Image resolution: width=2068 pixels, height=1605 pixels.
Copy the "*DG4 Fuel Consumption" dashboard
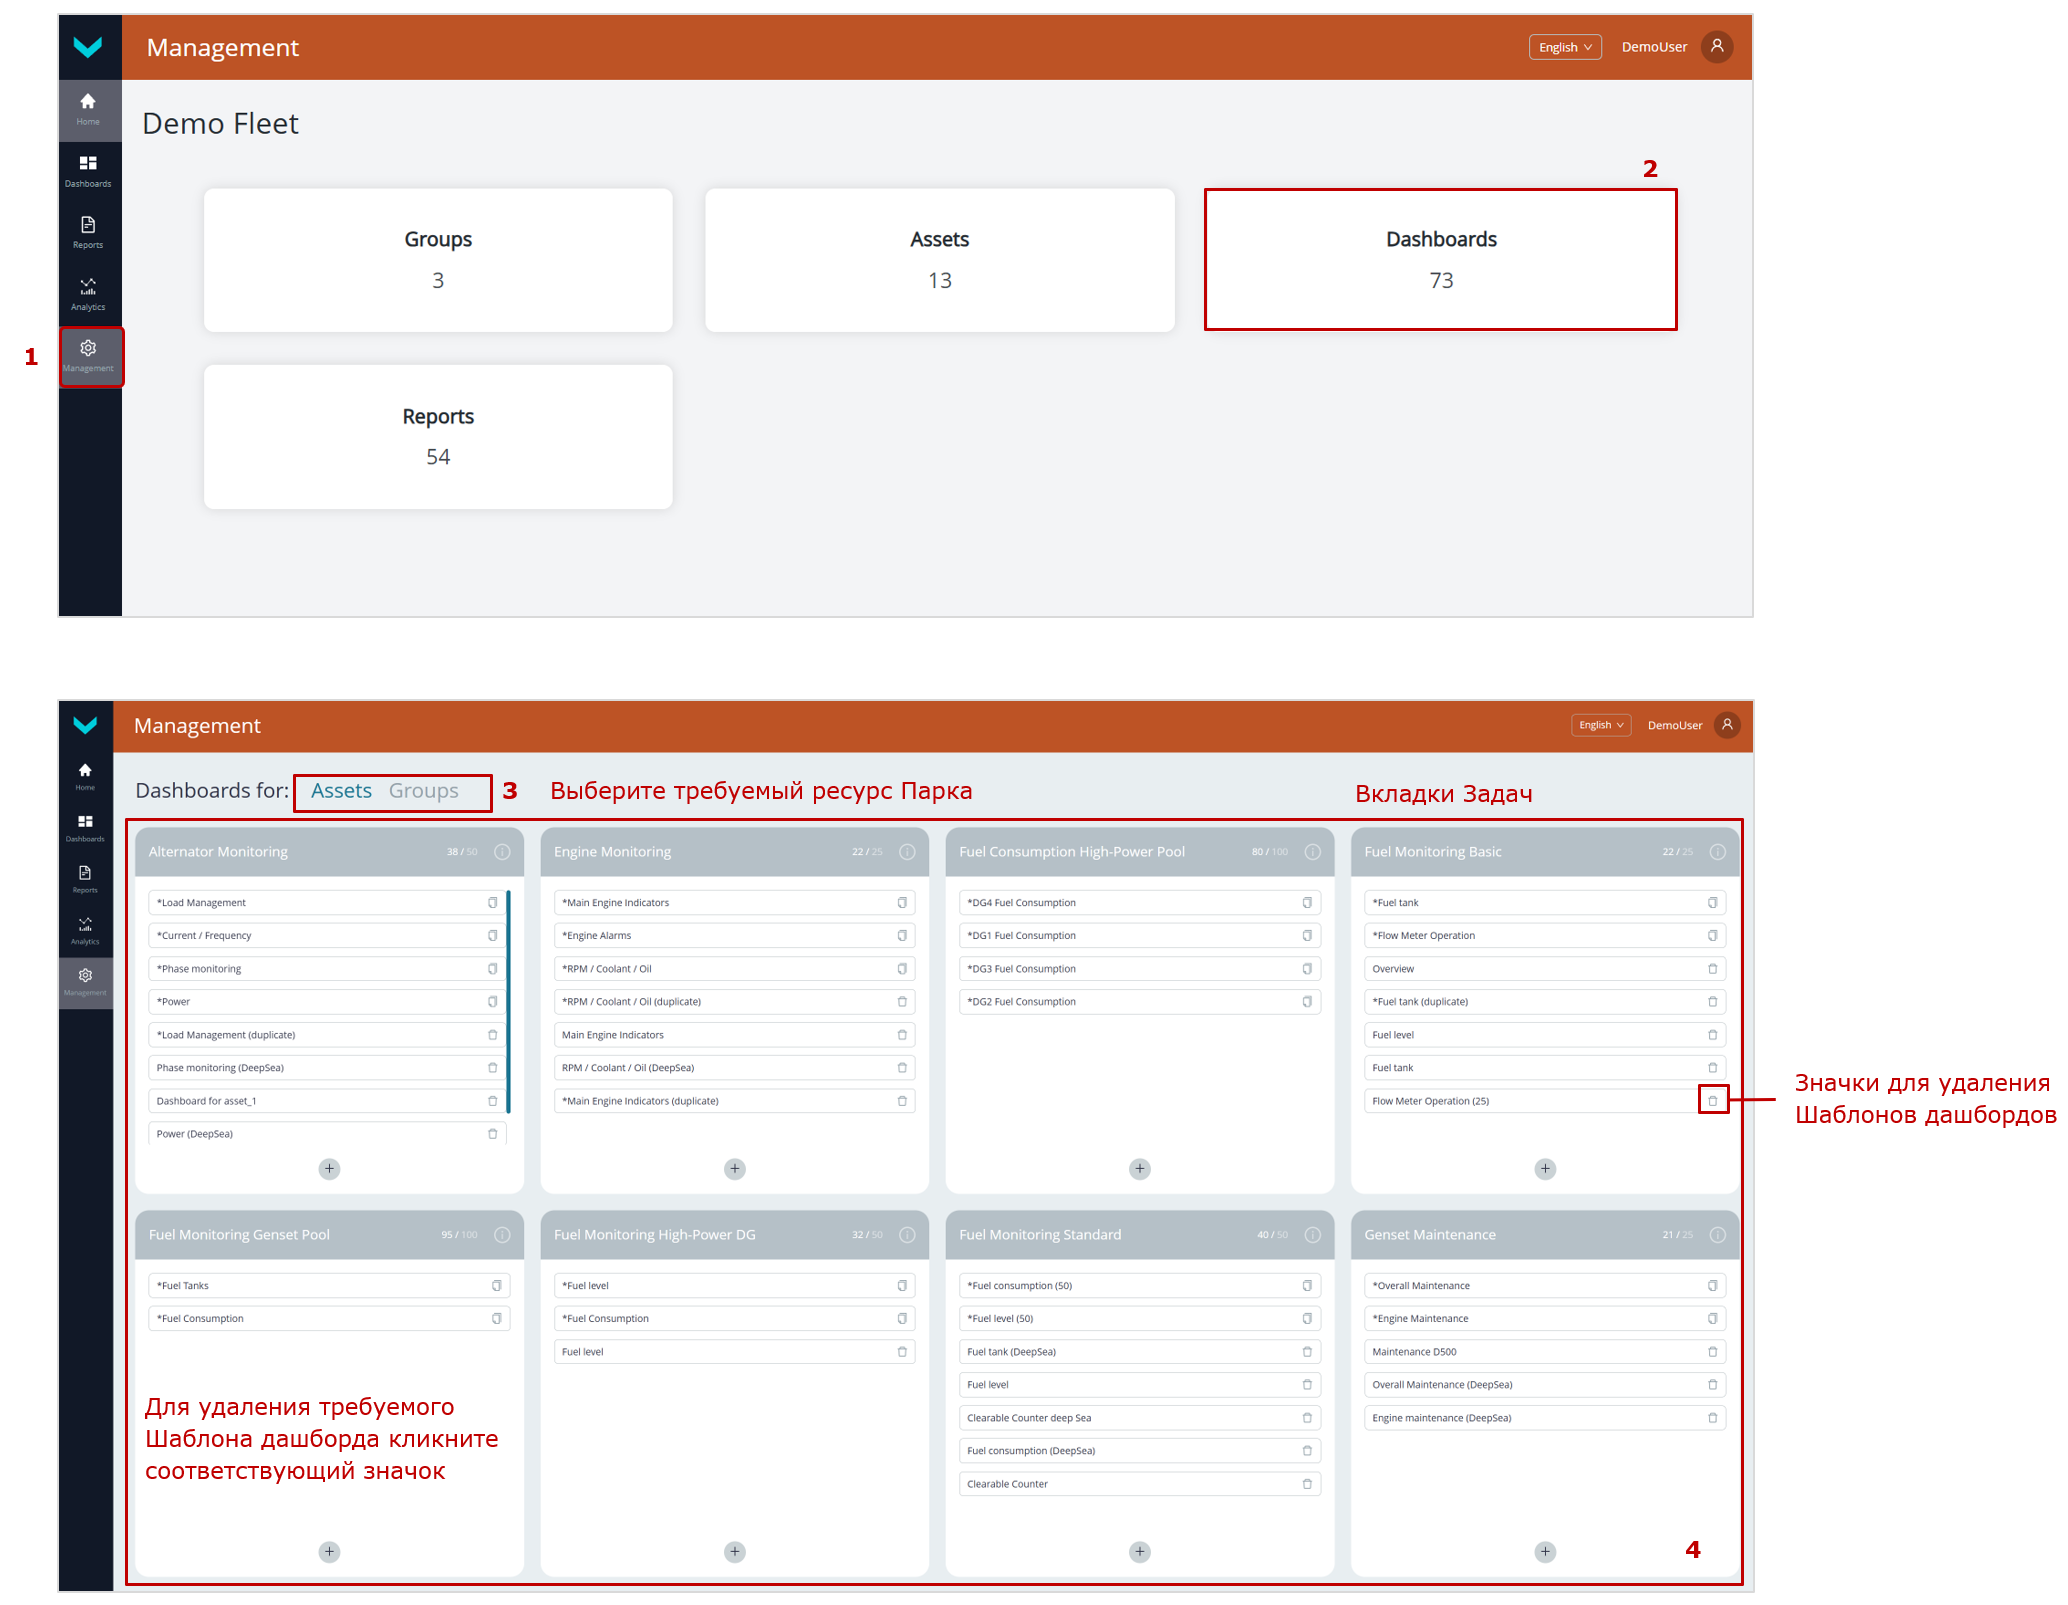point(1307,903)
